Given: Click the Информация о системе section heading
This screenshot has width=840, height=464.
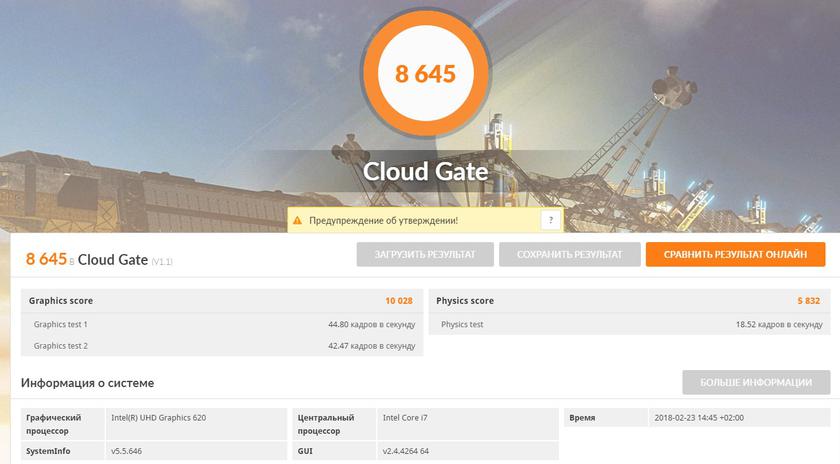Looking at the screenshot, I should point(88,383).
